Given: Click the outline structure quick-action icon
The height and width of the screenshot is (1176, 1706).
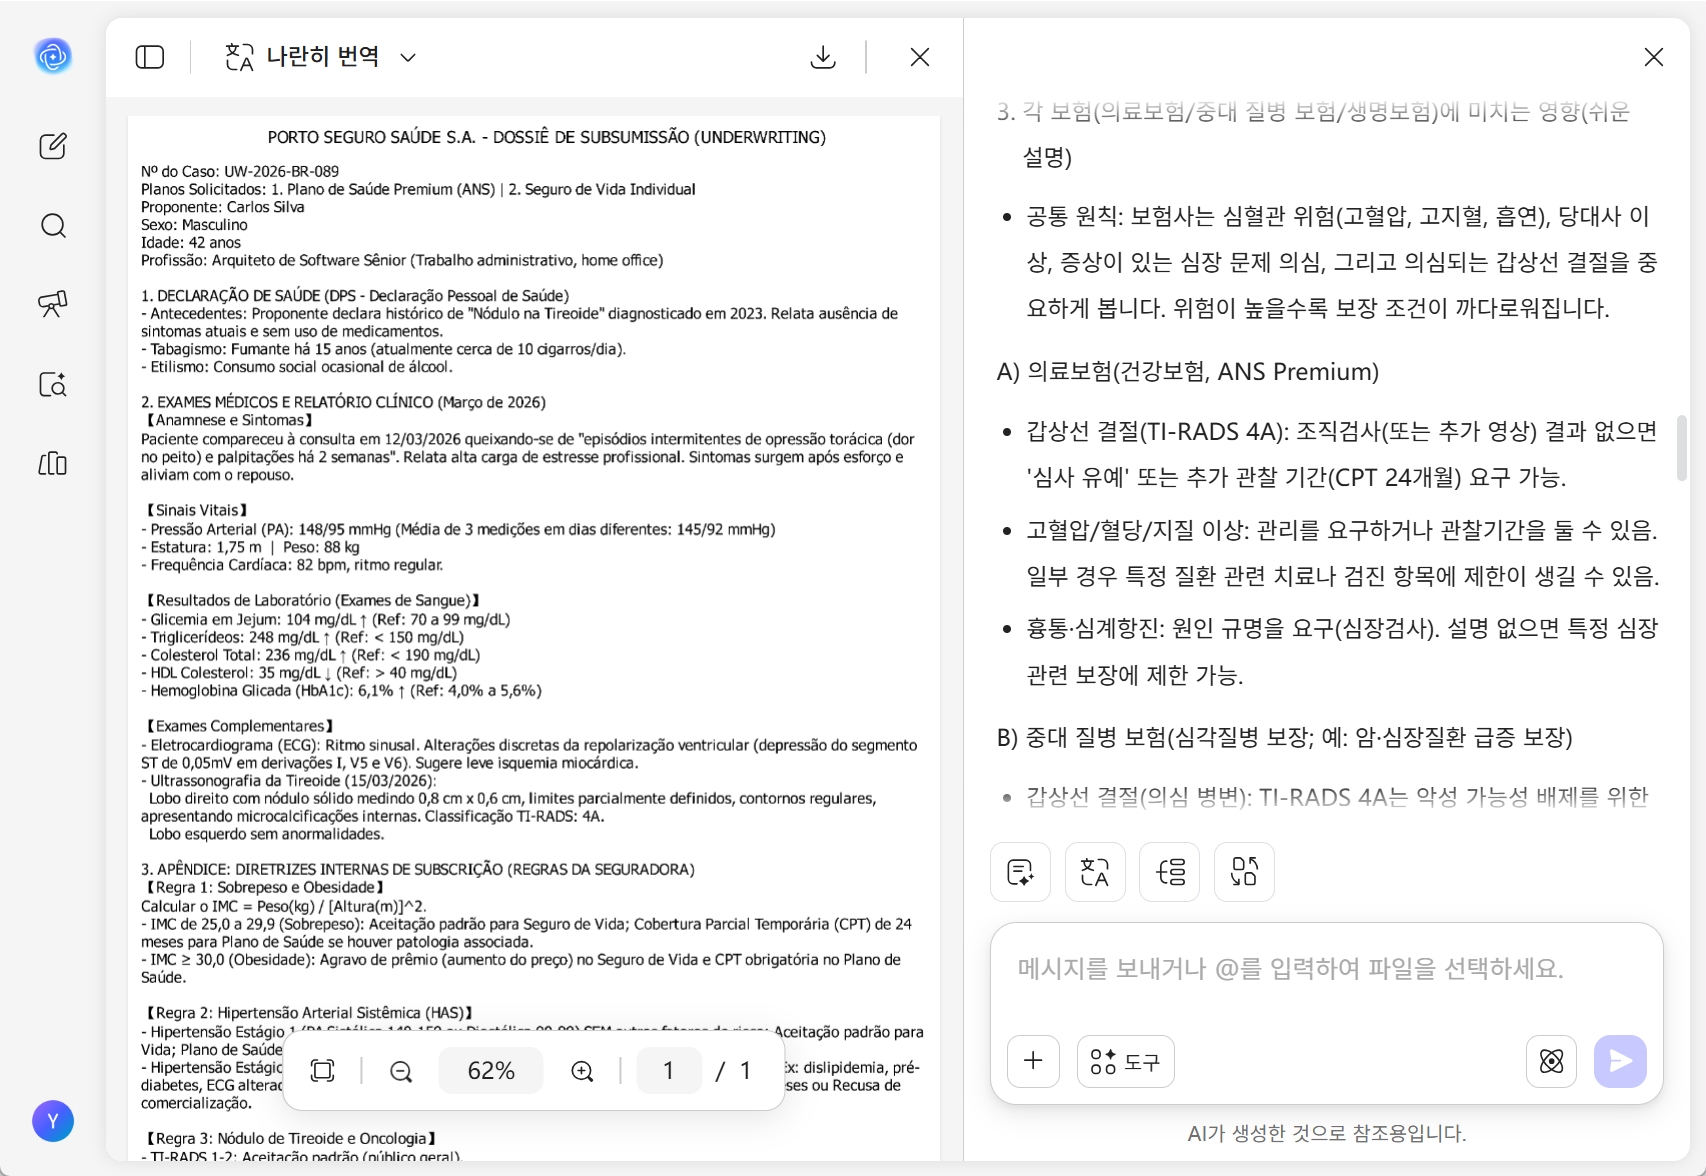Looking at the screenshot, I should point(1170,872).
